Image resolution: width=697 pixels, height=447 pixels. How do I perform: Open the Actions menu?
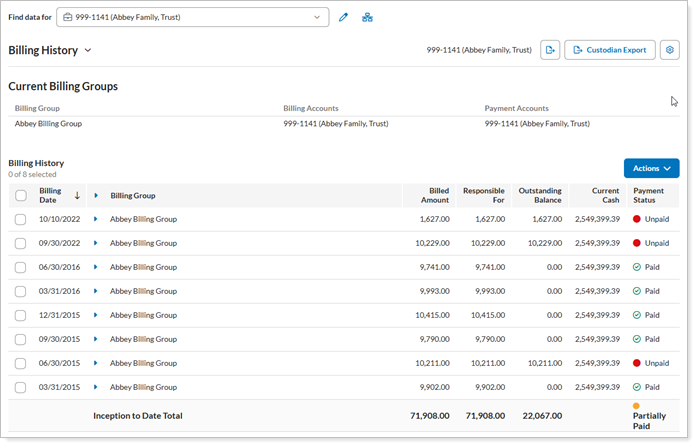coord(651,169)
